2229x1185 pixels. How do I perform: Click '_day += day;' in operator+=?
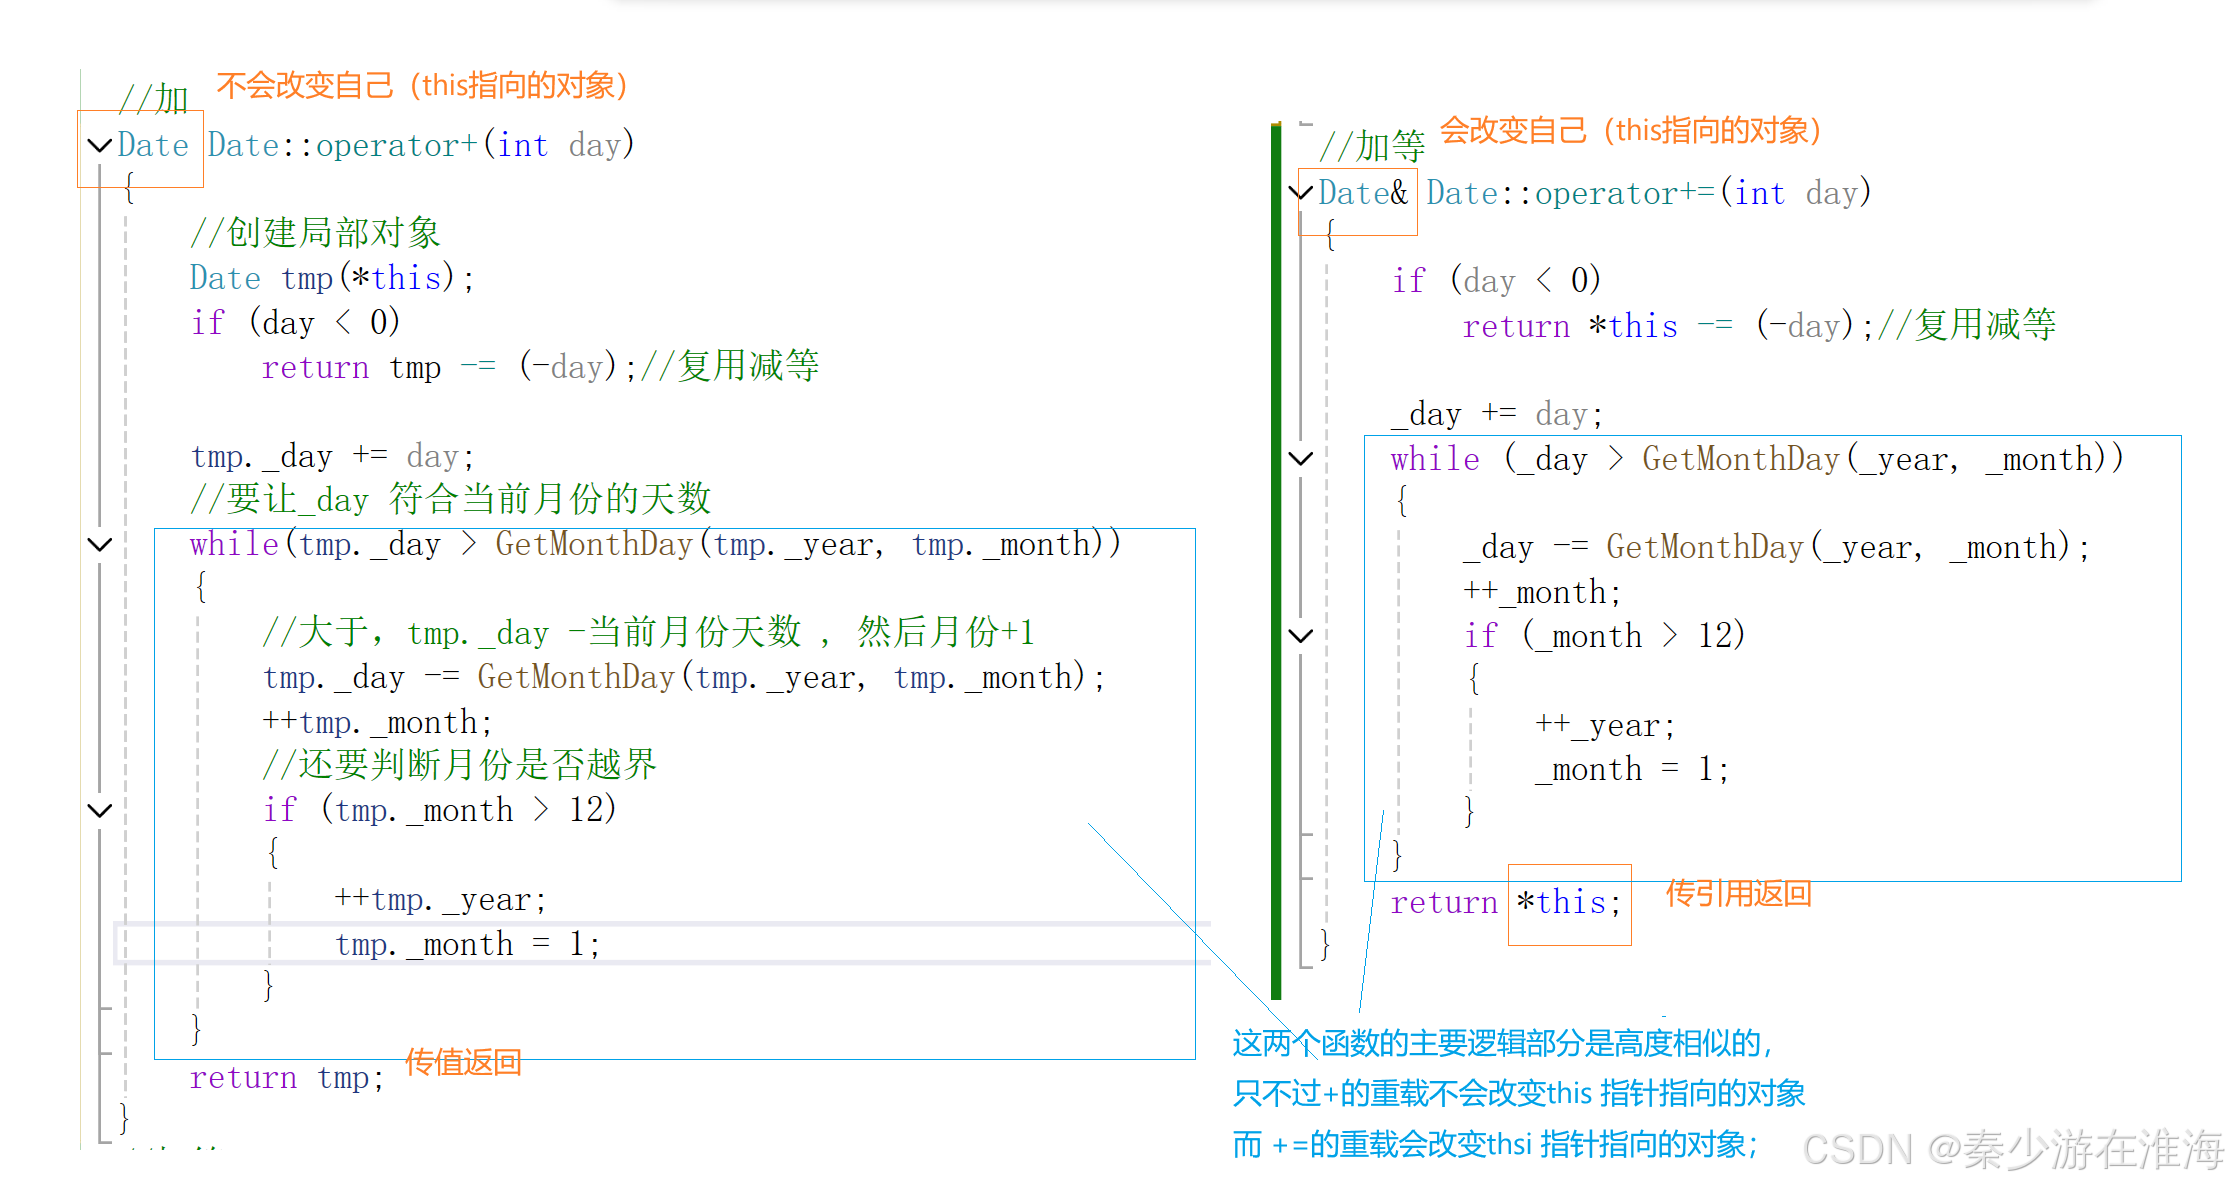click(1498, 414)
